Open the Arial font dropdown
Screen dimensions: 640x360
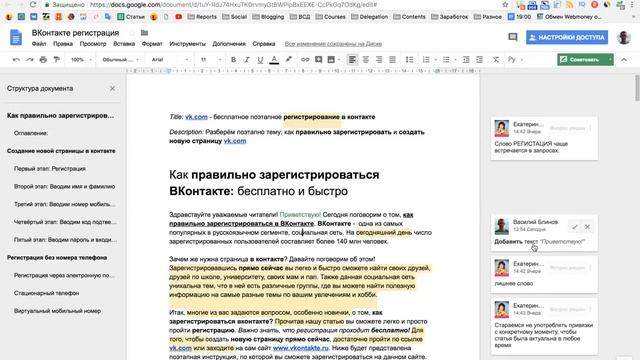(169, 60)
